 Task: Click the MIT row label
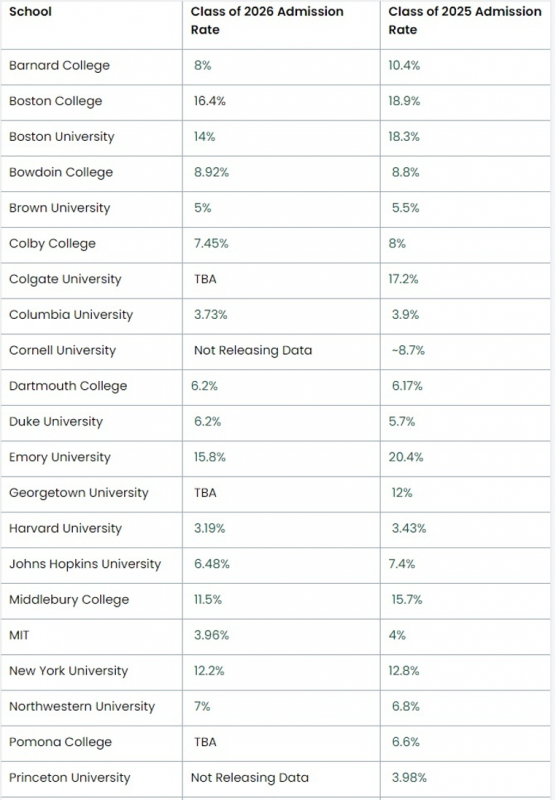[19, 635]
